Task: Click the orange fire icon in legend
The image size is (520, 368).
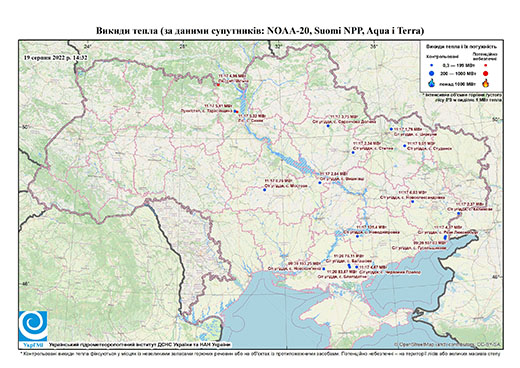Action: [x=486, y=83]
